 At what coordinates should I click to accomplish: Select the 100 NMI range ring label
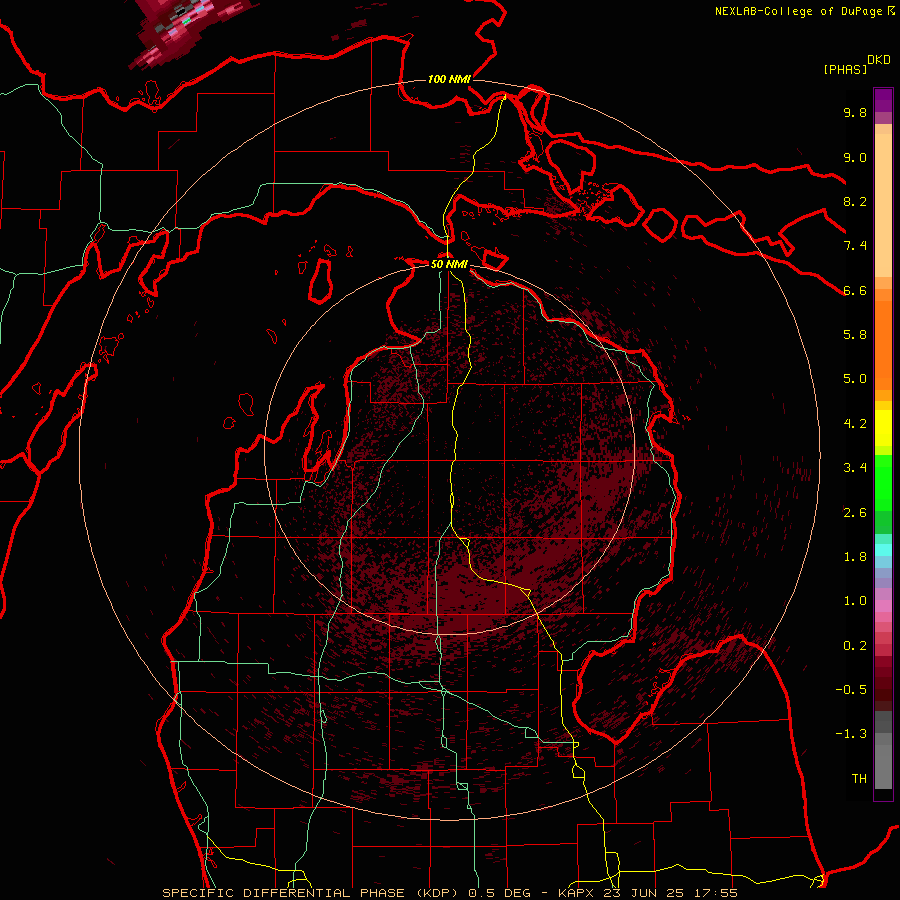click(x=449, y=79)
